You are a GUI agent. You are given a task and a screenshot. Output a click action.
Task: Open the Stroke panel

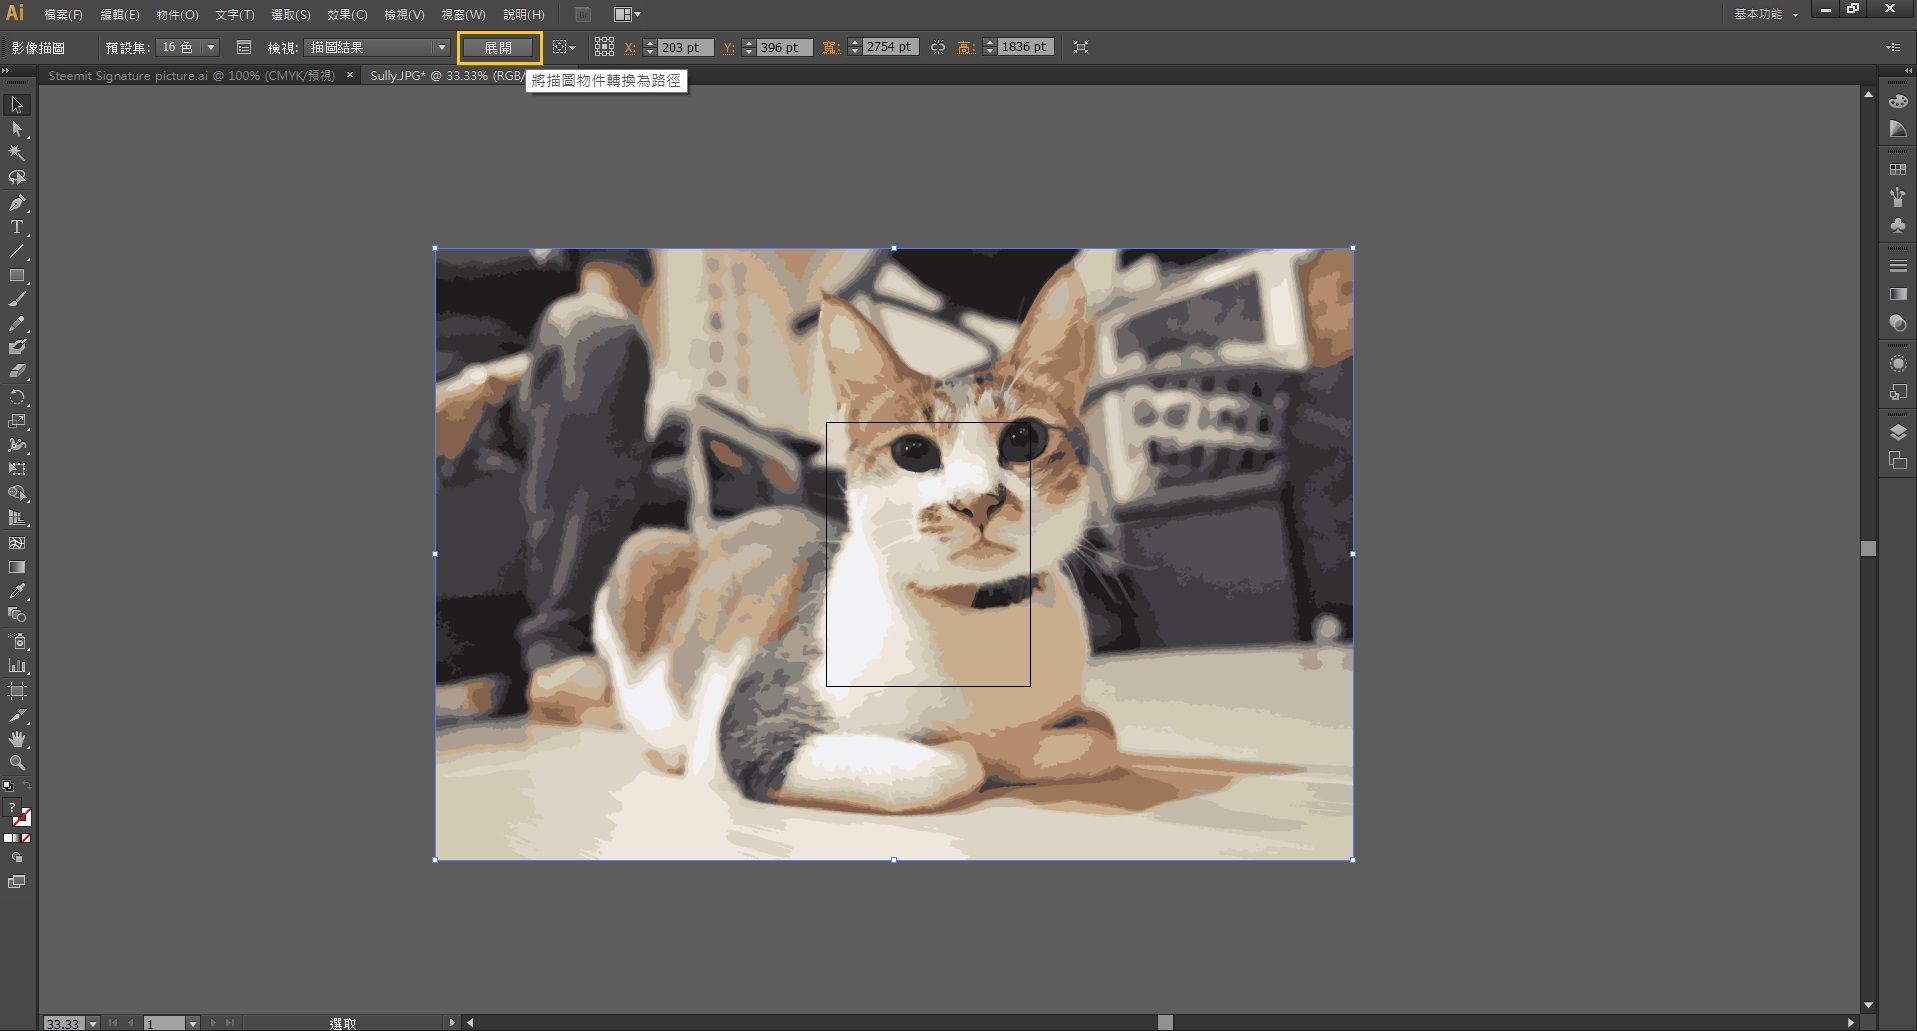click(1897, 266)
